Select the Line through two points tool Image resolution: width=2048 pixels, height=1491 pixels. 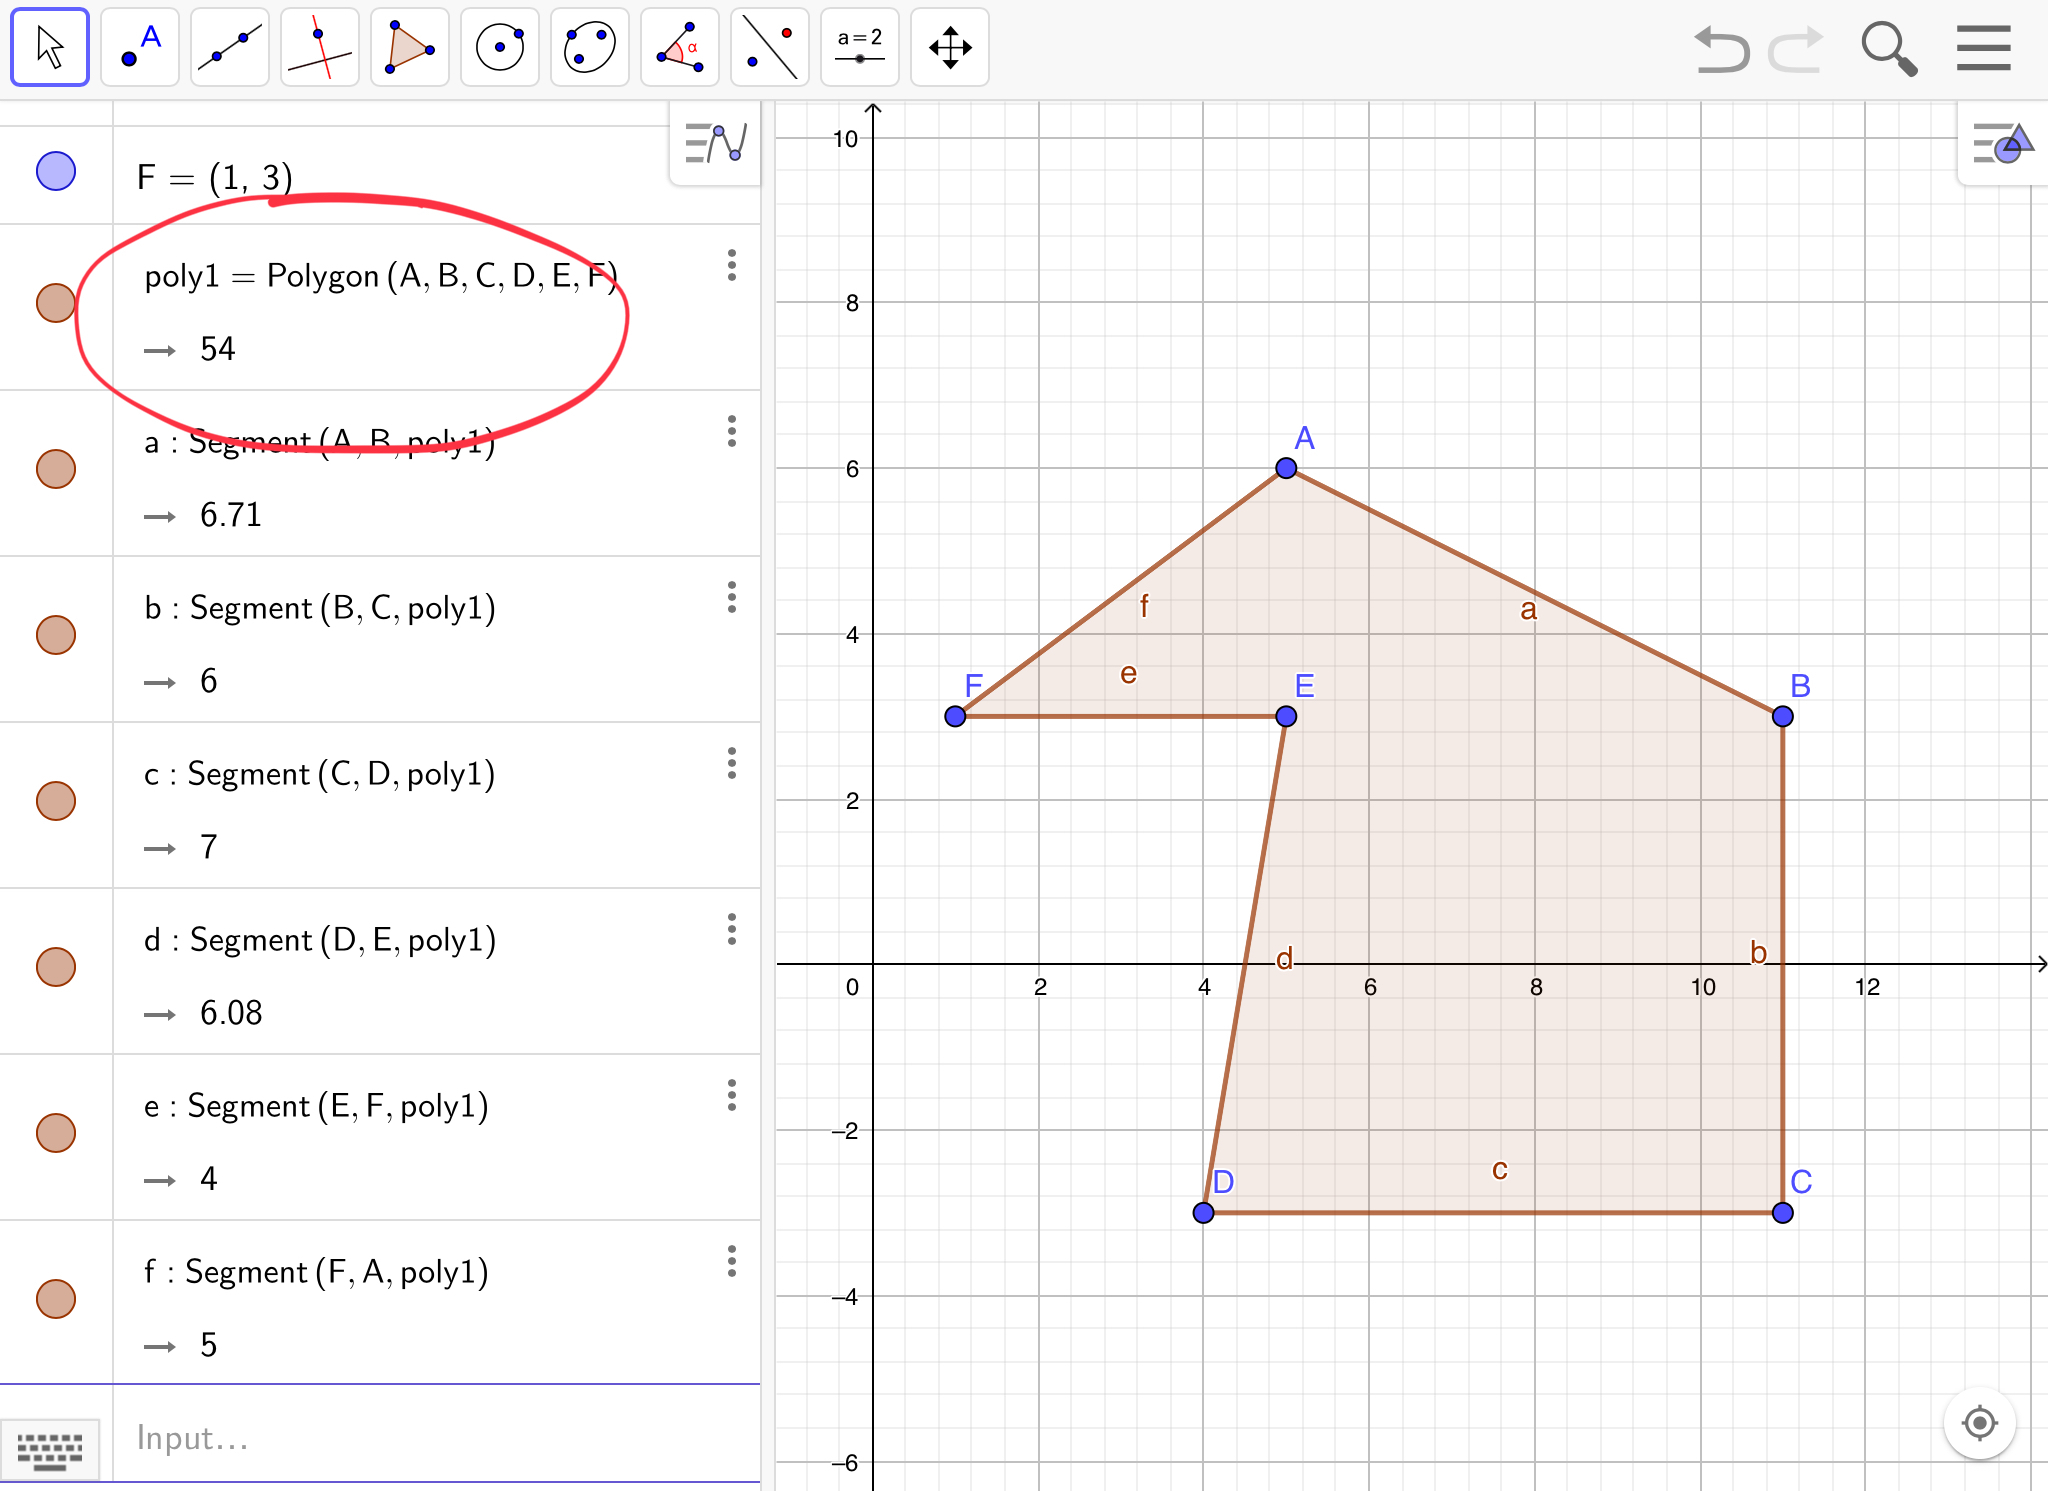(x=230, y=47)
